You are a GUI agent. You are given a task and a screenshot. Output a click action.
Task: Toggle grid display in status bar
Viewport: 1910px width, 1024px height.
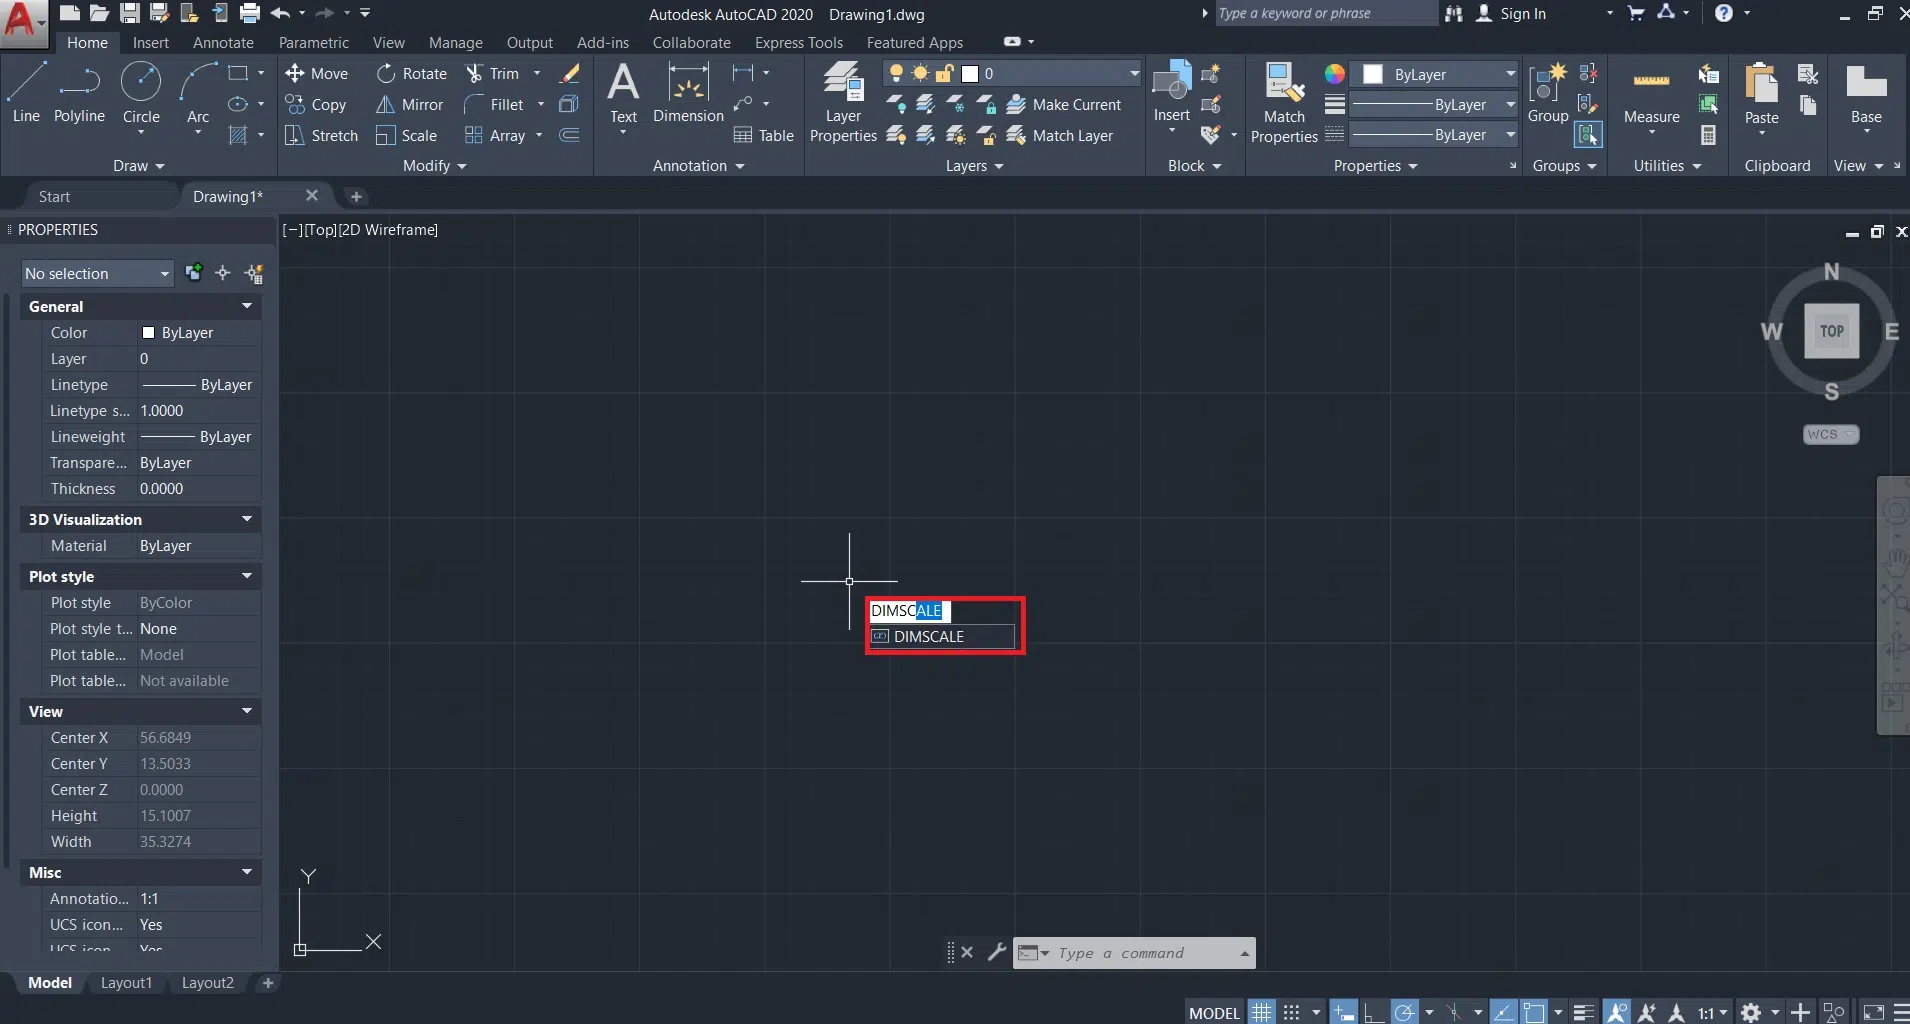coord(1262,1012)
